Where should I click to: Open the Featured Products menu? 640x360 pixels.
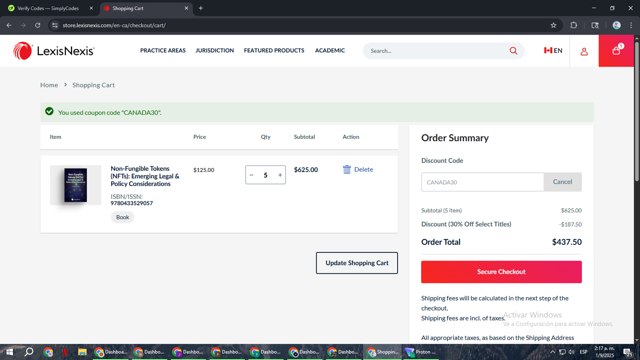pos(274,51)
